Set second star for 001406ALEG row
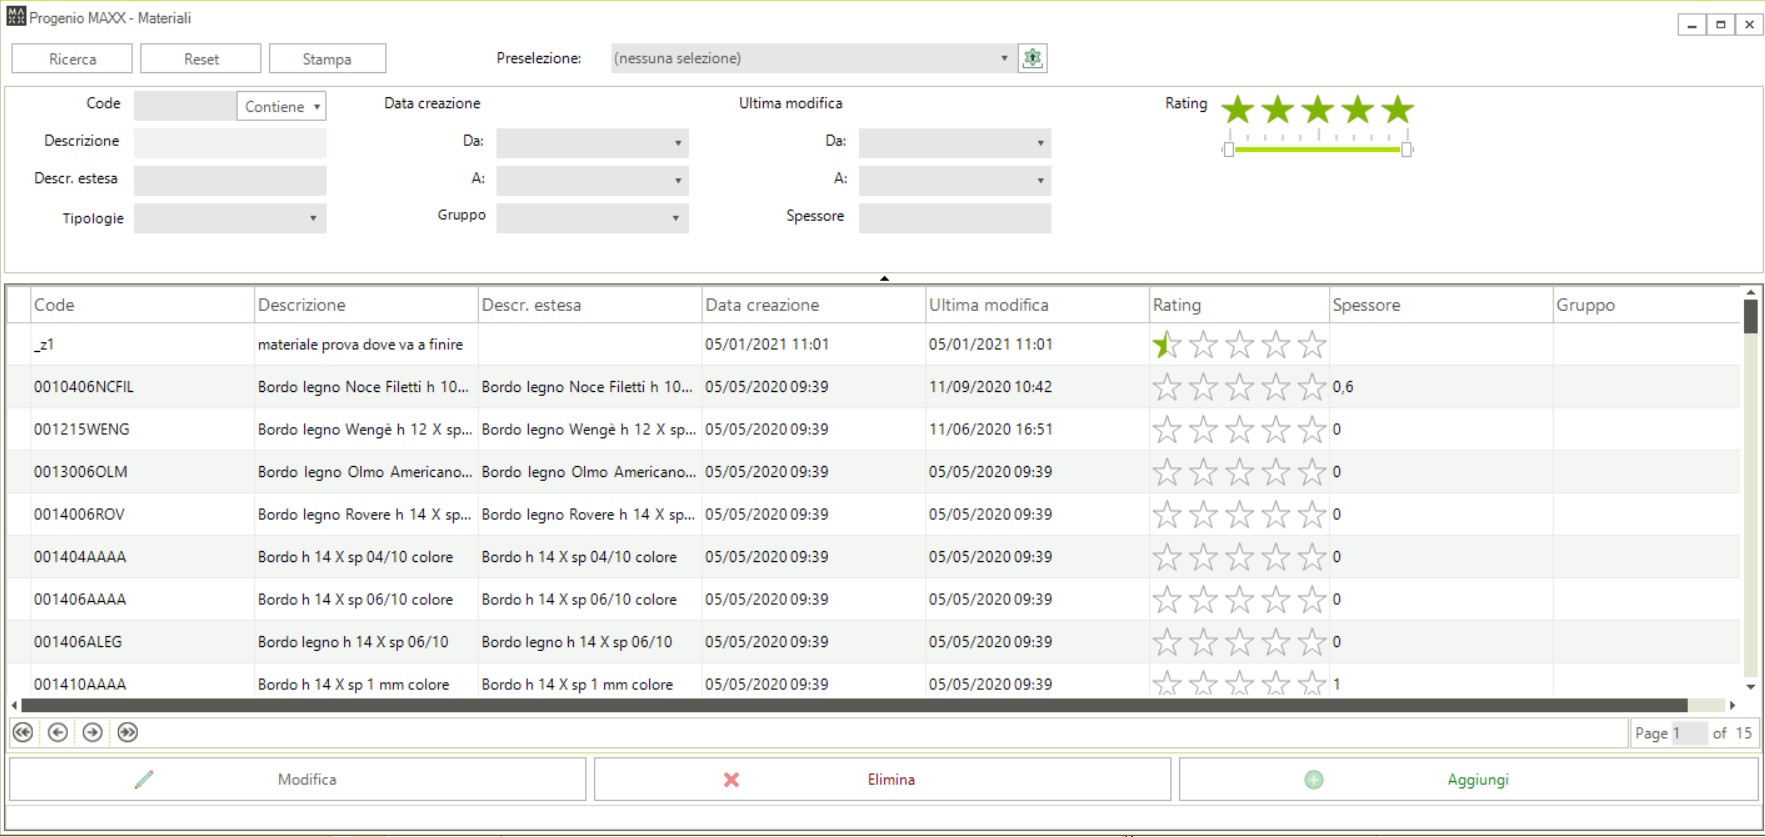The image size is (1765, 837). [1203, 642]
